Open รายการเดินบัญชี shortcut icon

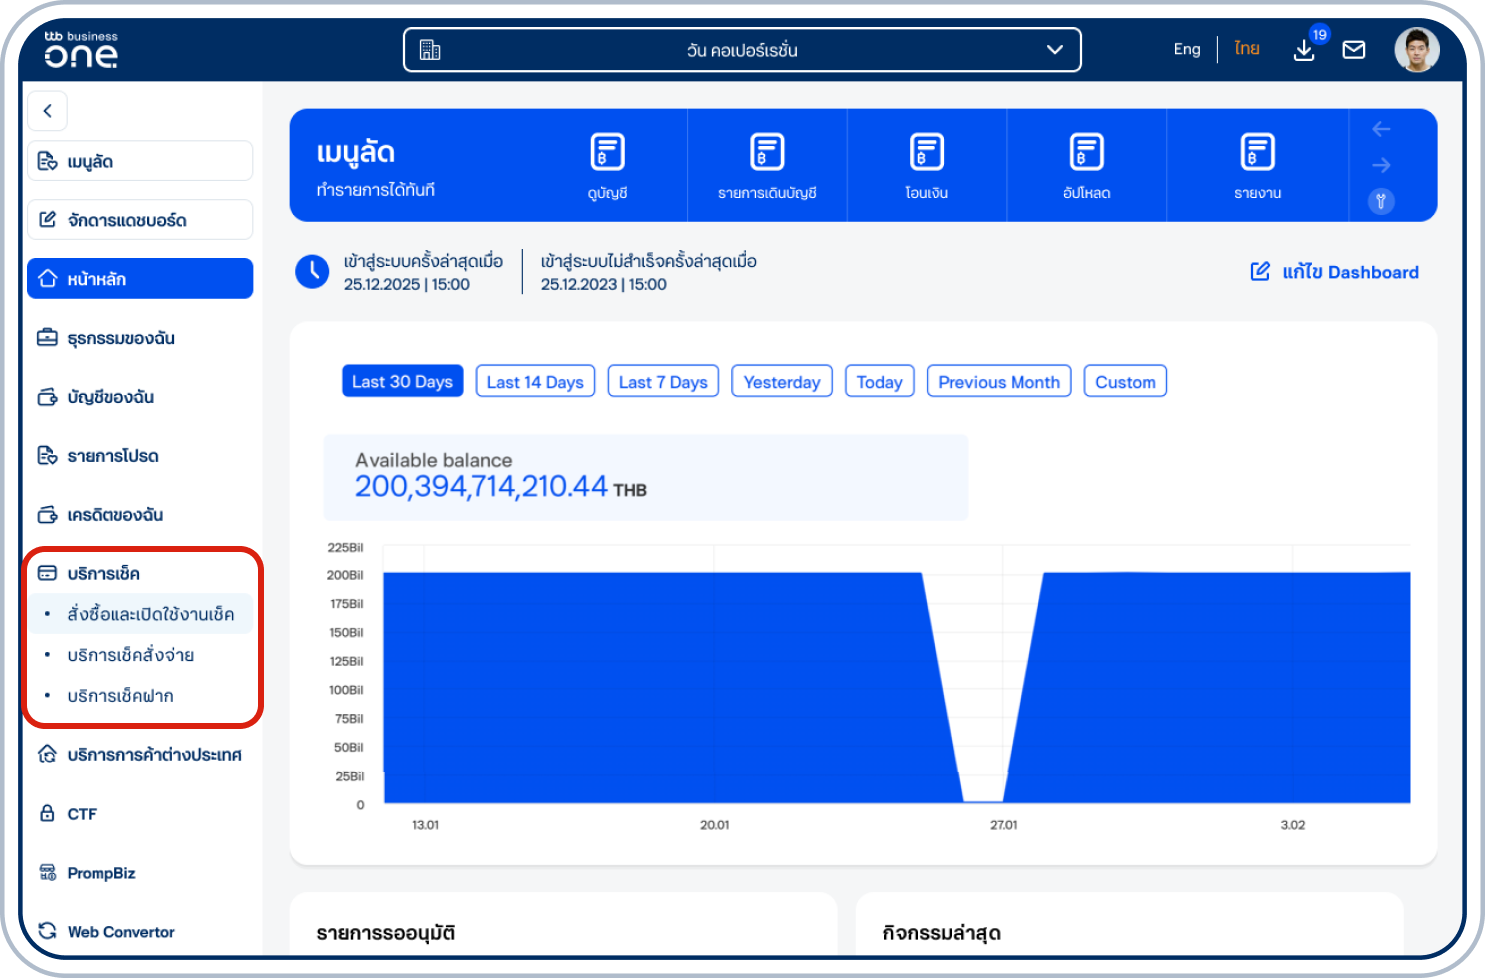point(767,153)
